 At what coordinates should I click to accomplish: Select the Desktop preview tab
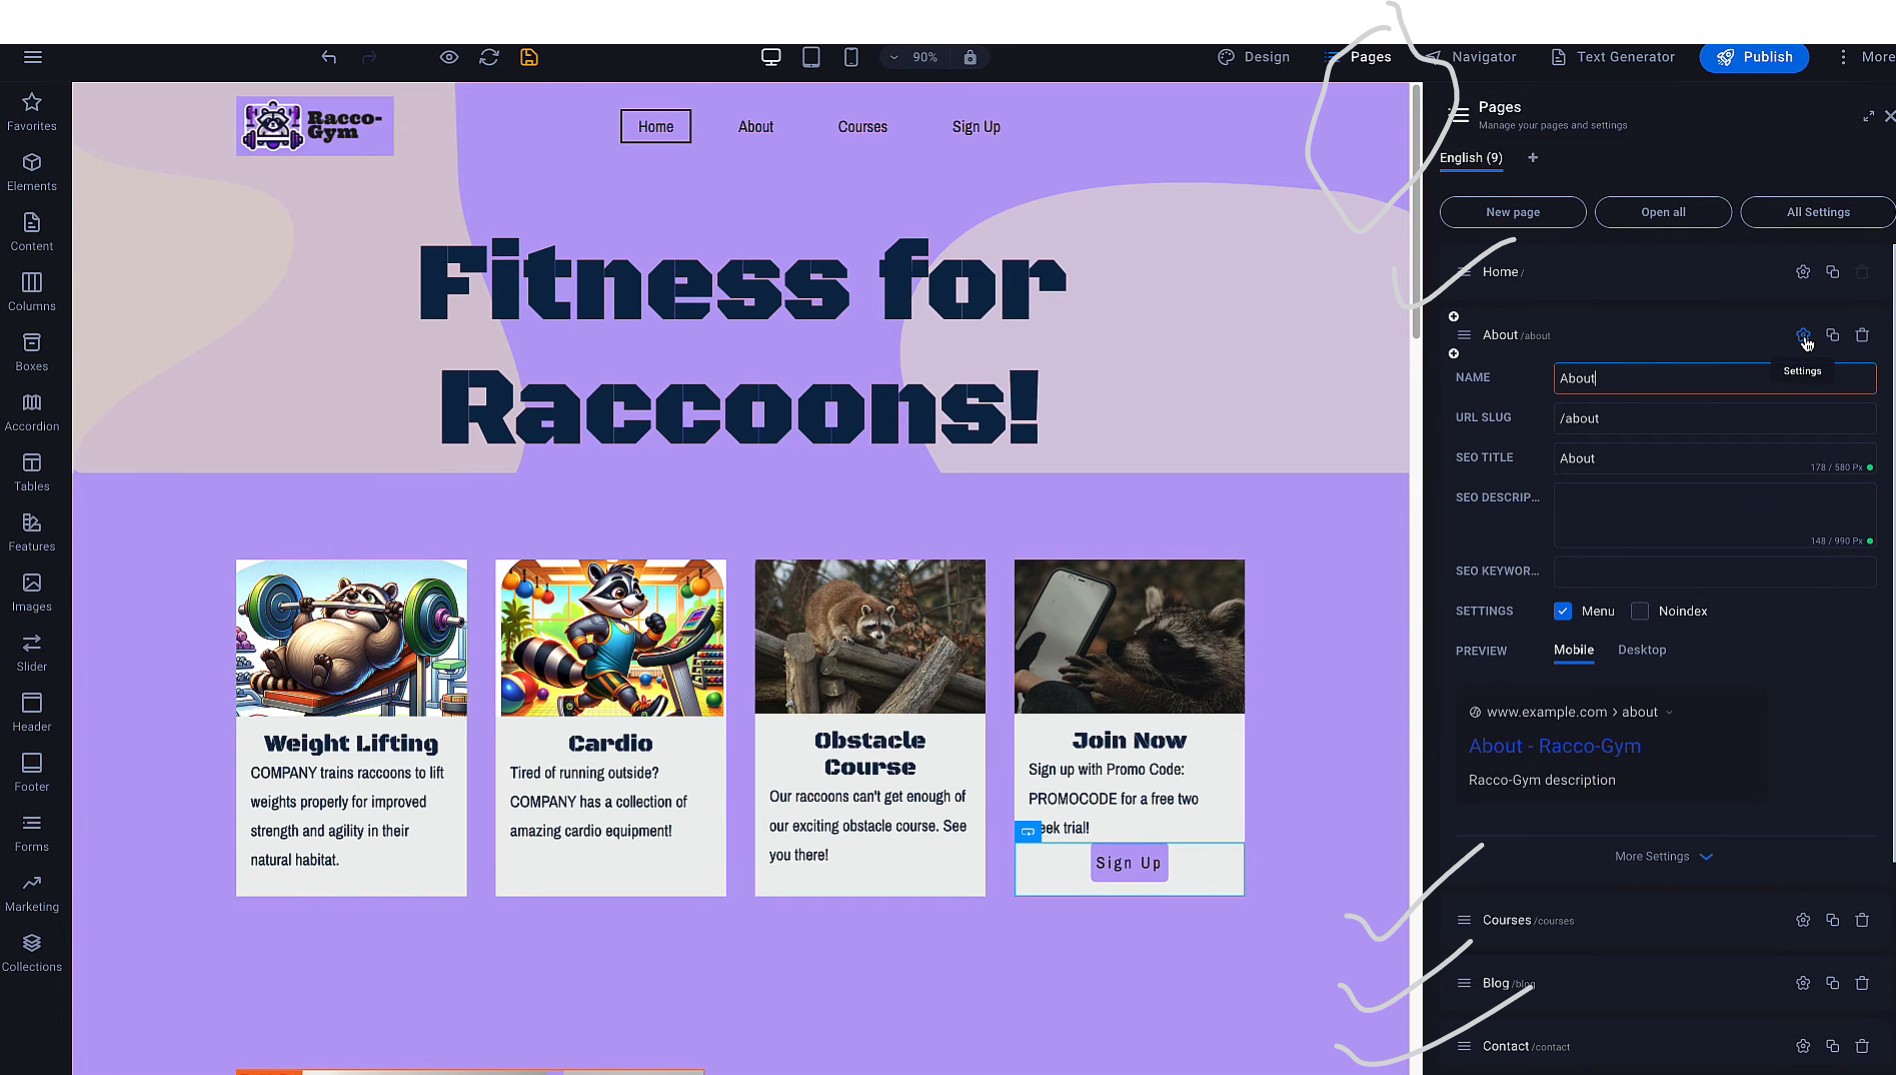click(1642, 650)
